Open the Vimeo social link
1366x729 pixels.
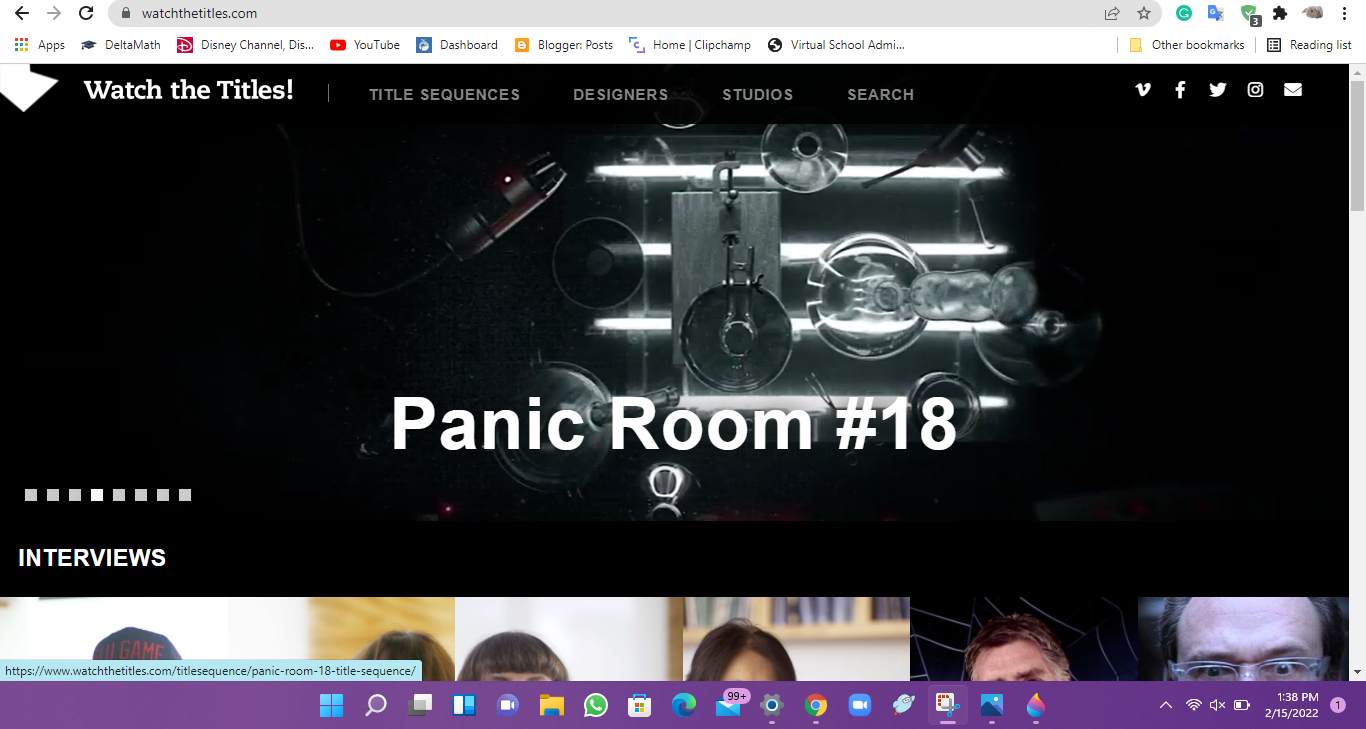[1143, 90]
